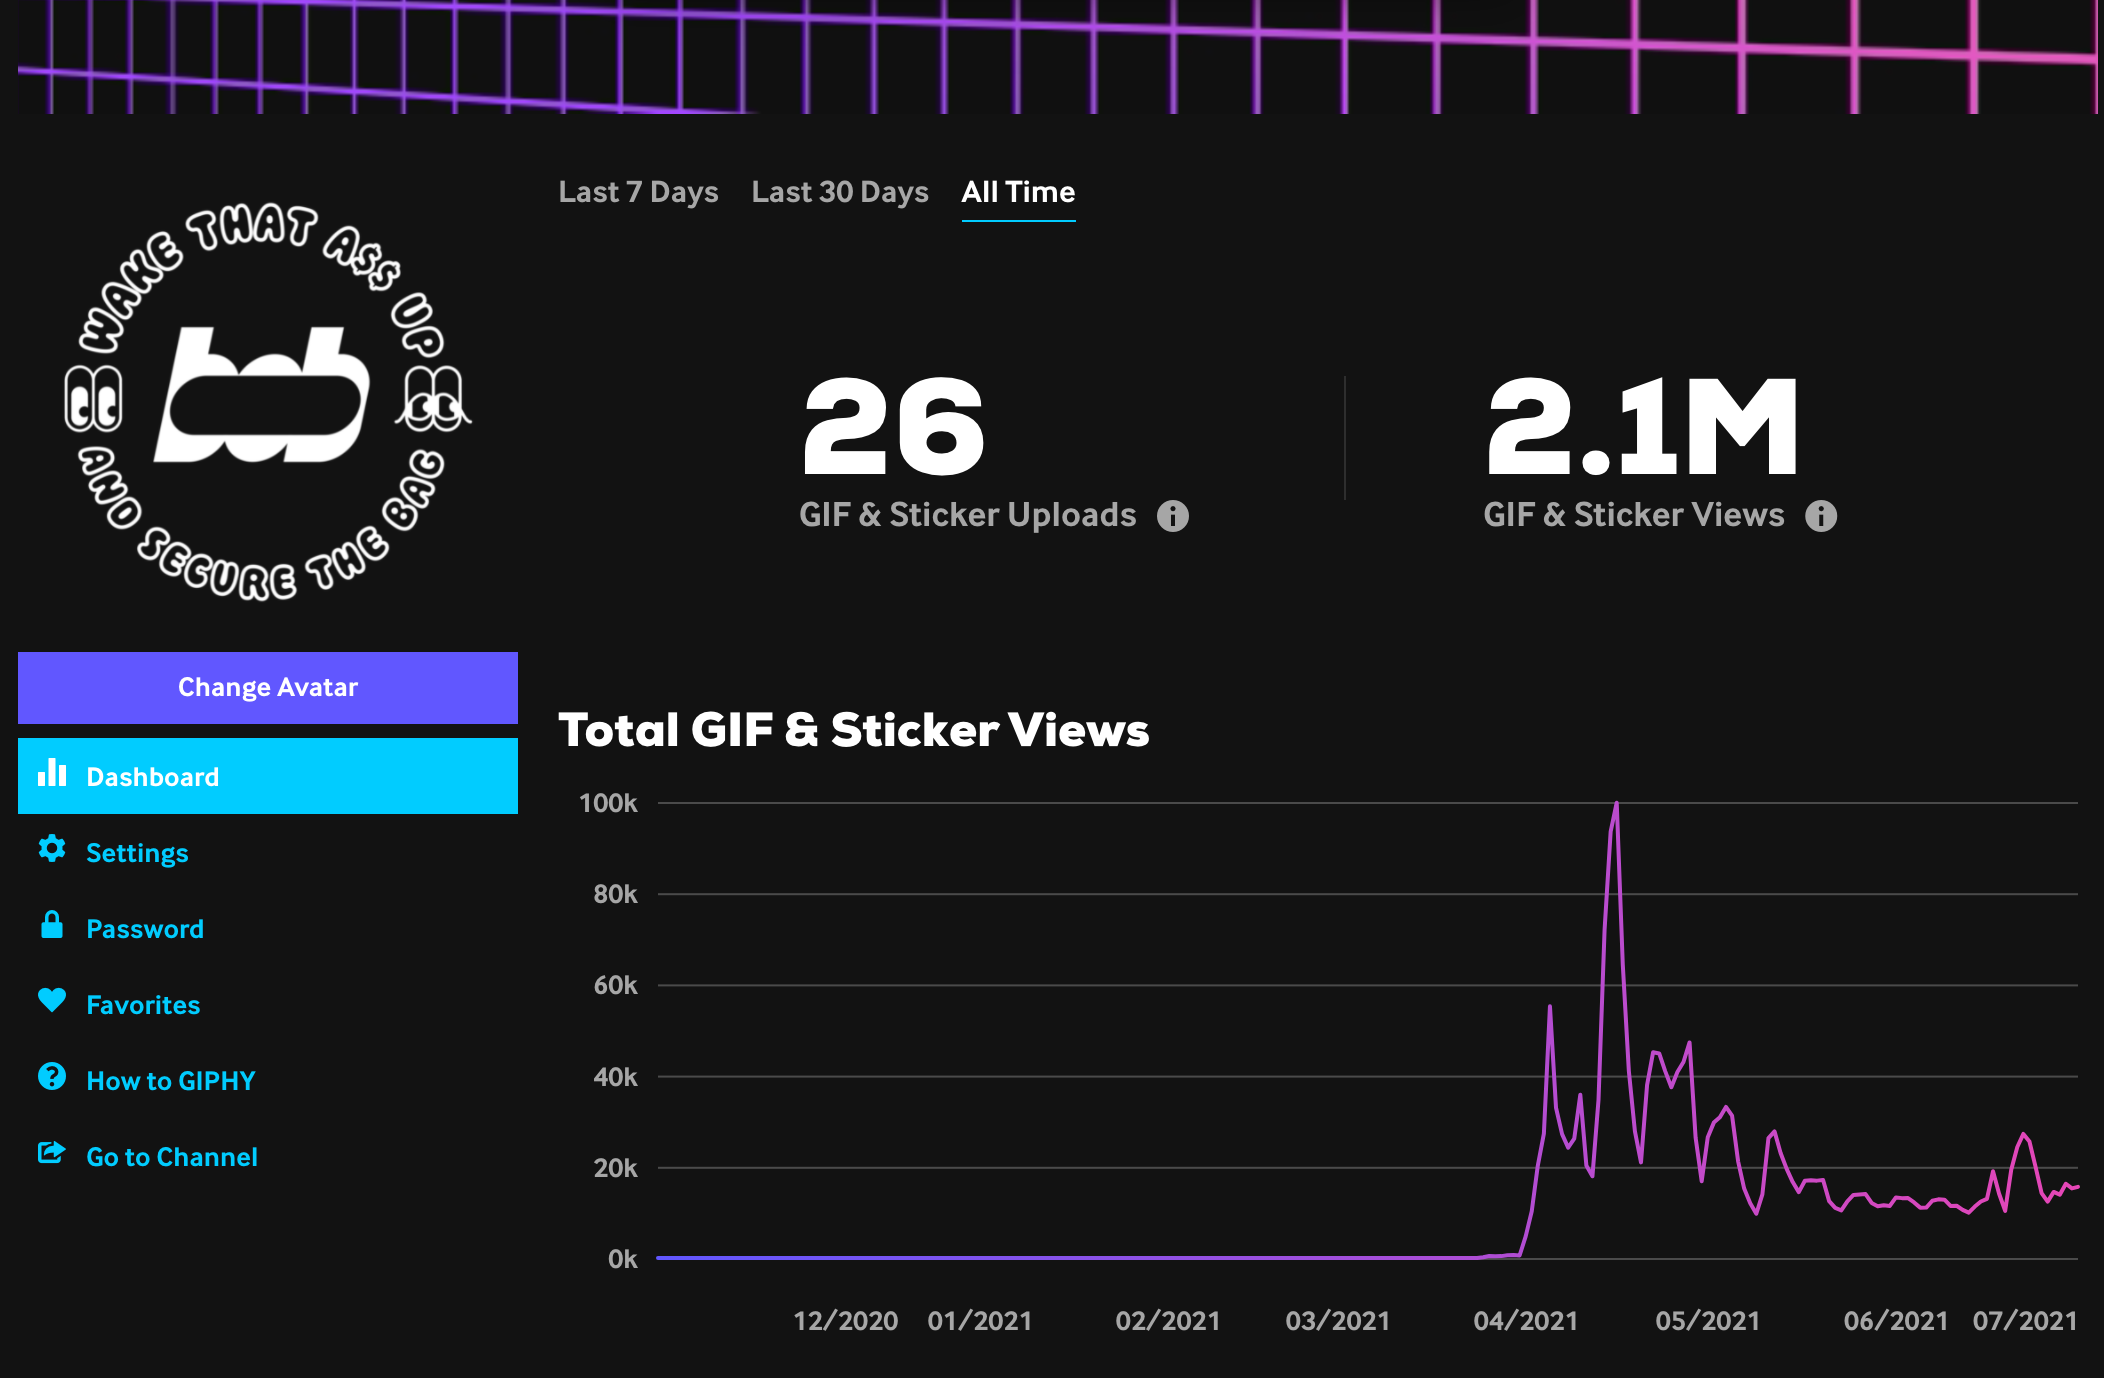Click the Settings gear icon

coord(52,849)
